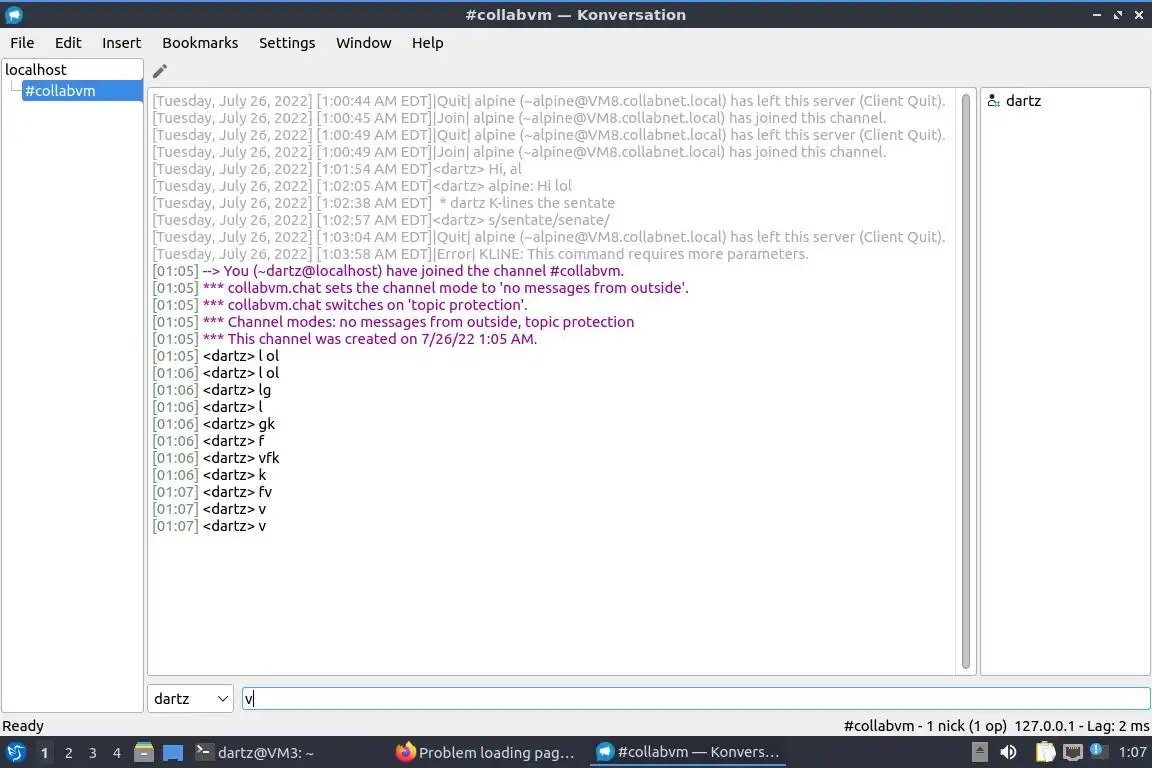The height and width of the screenshot is (768, 1152).
Task: Switch to Problem loading page Firefox window
Action: tap(485, 752)
